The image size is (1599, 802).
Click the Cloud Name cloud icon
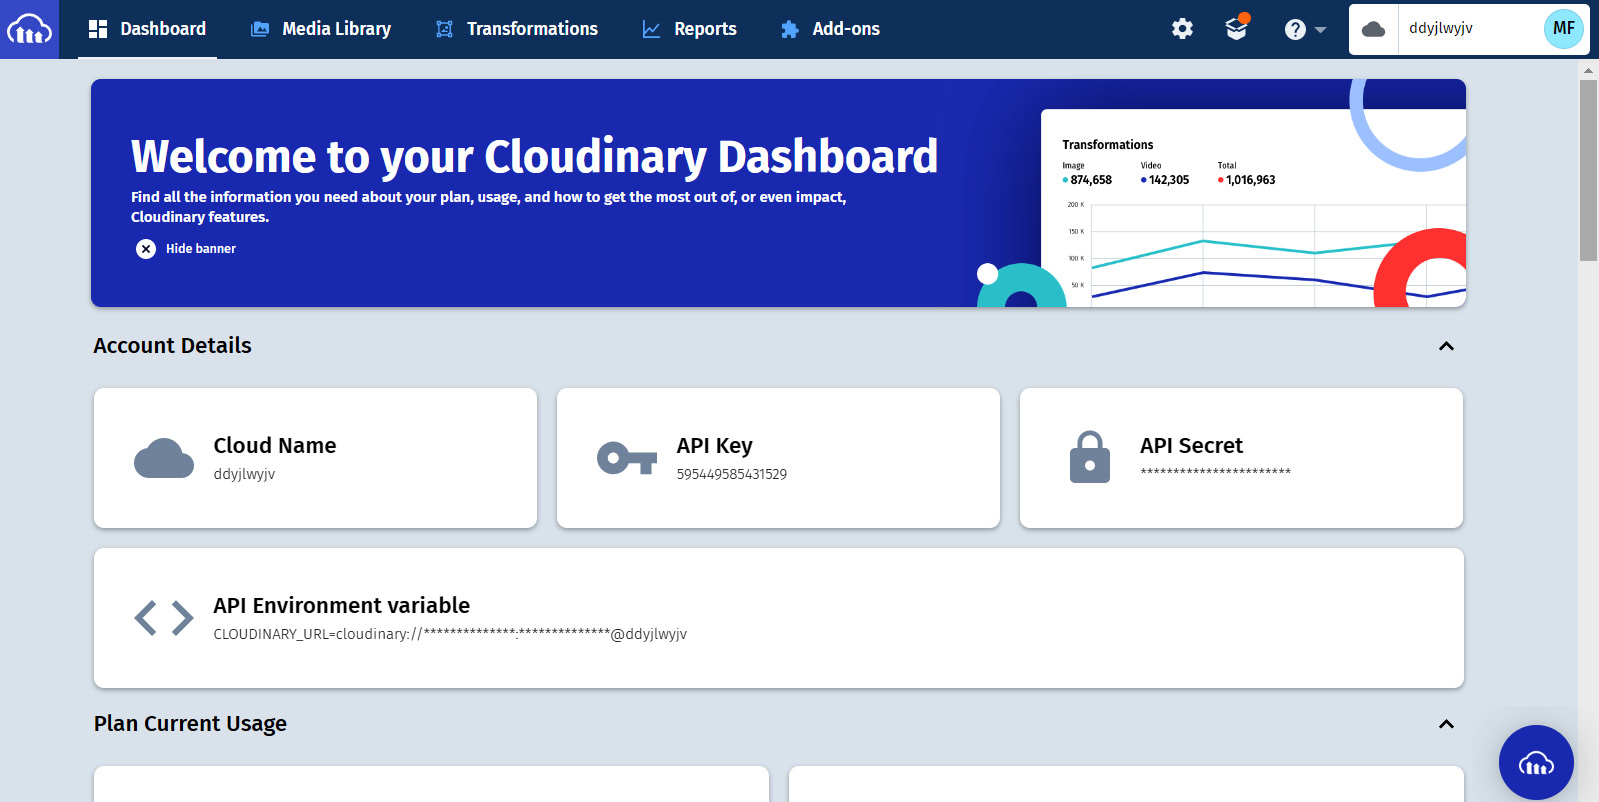coord(164,458)
